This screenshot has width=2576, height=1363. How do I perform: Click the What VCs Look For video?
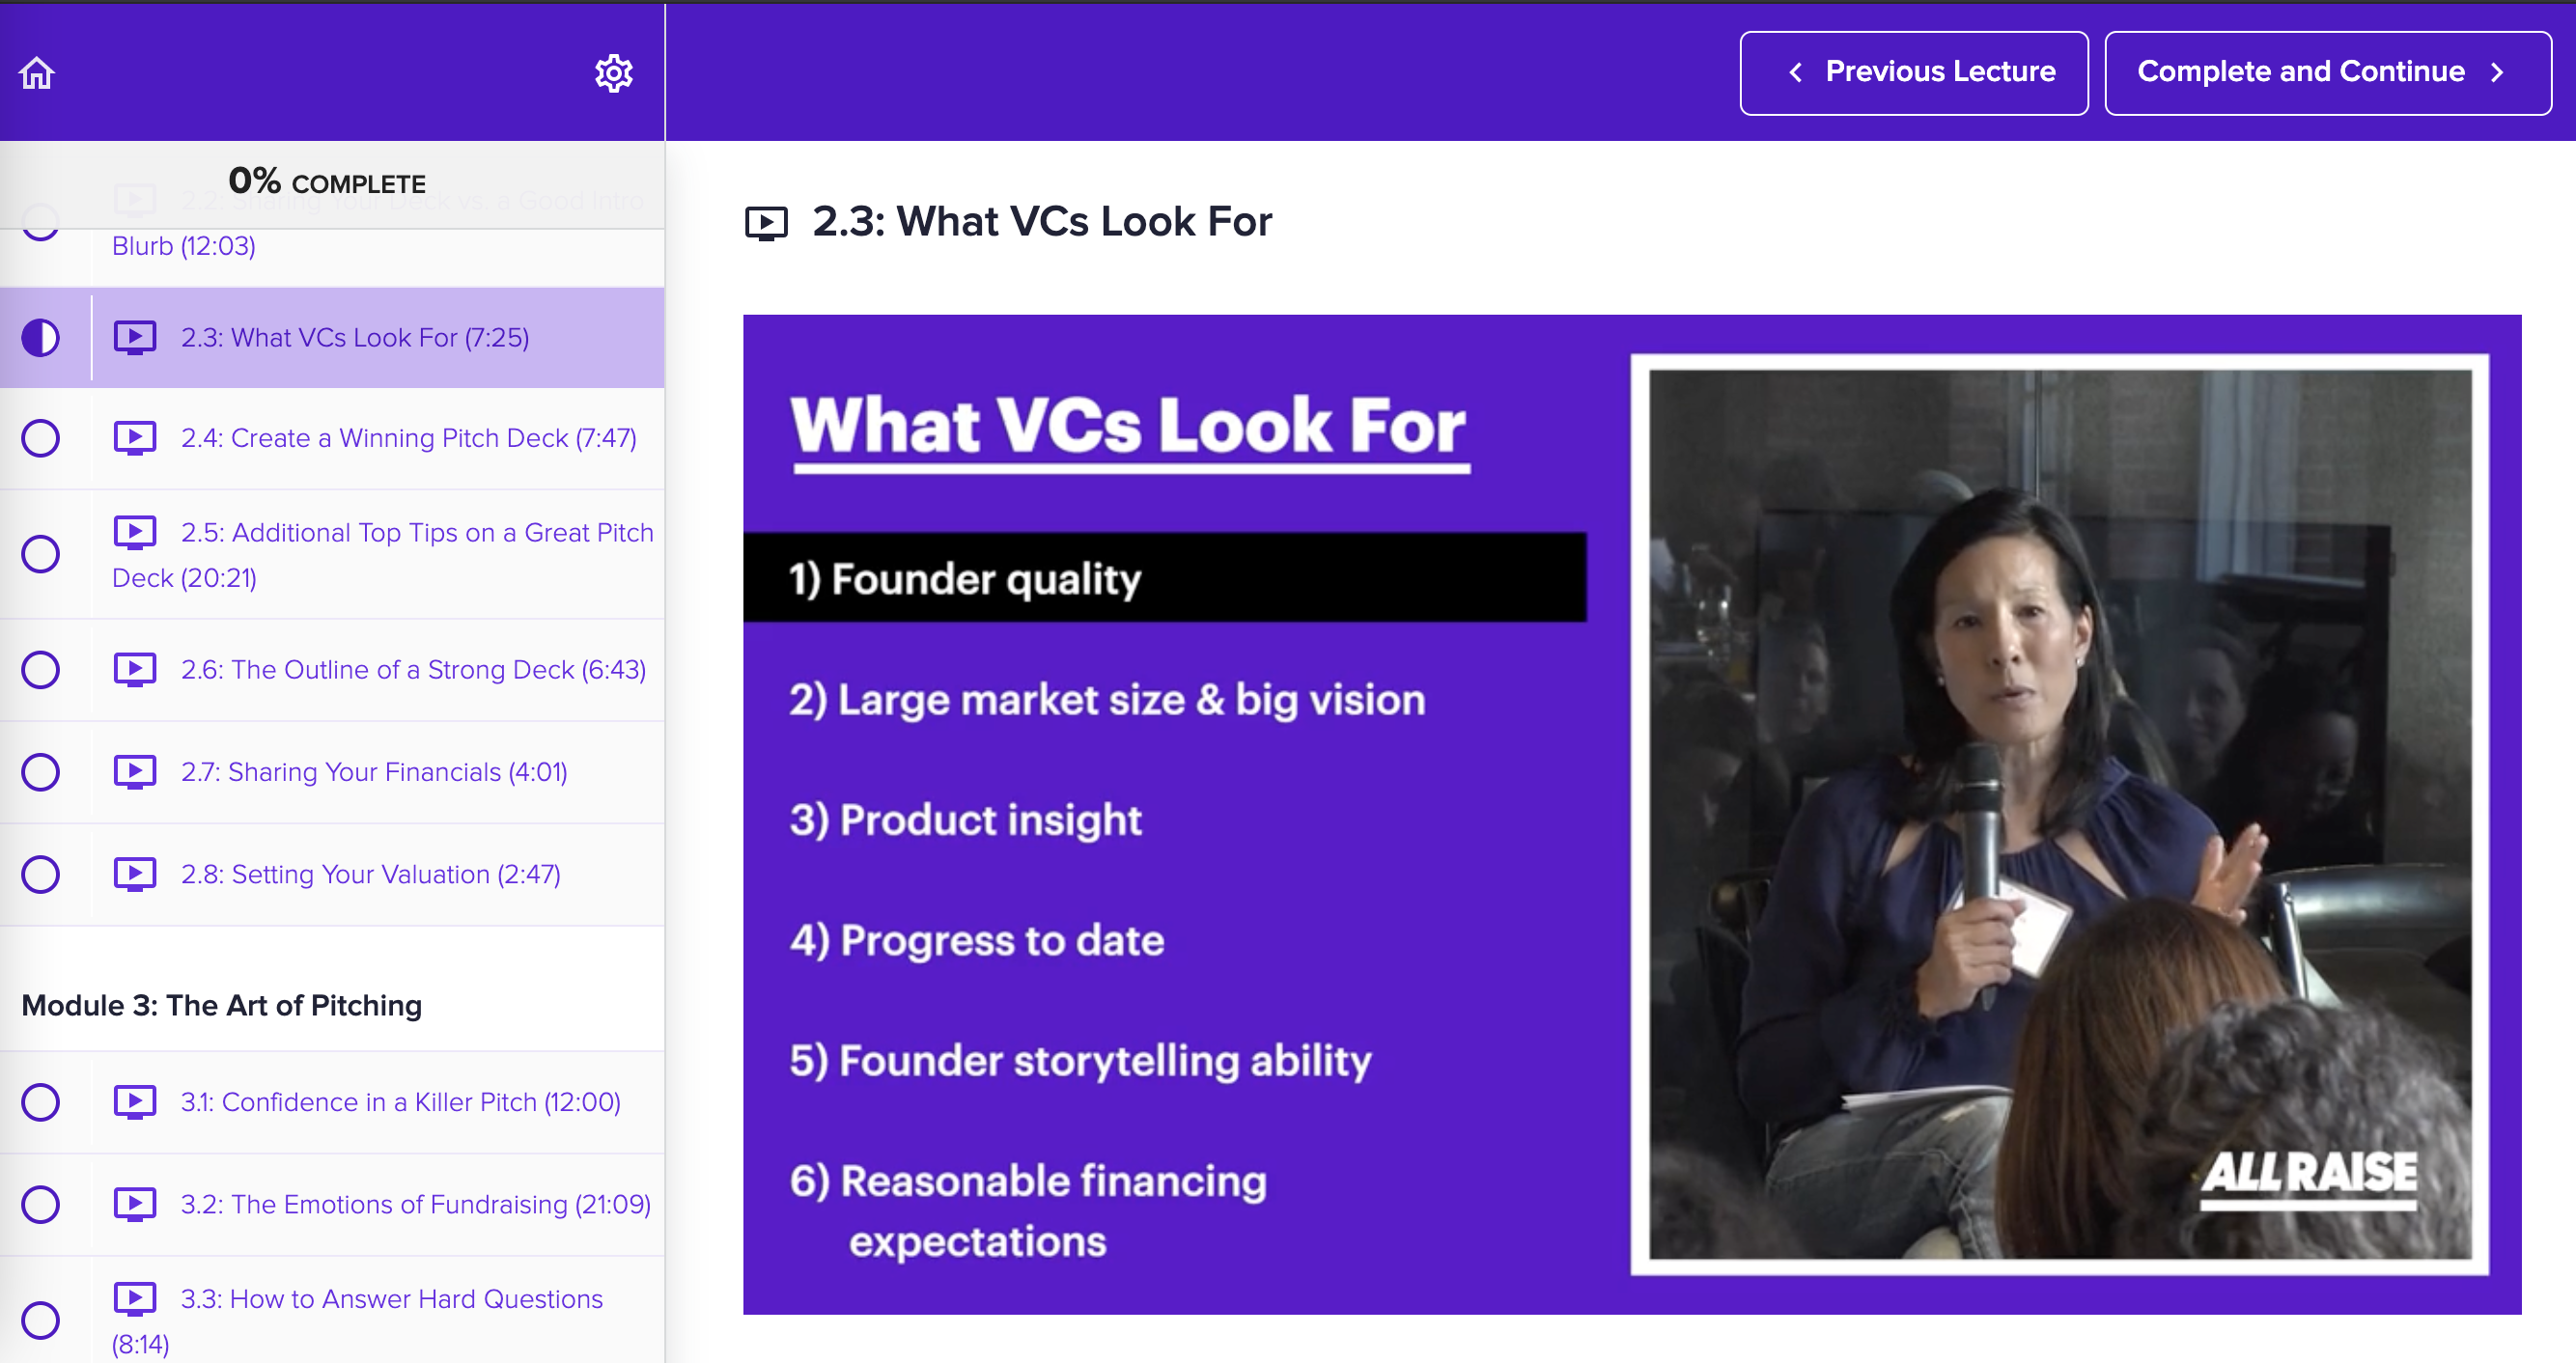tap(1631, 814)
